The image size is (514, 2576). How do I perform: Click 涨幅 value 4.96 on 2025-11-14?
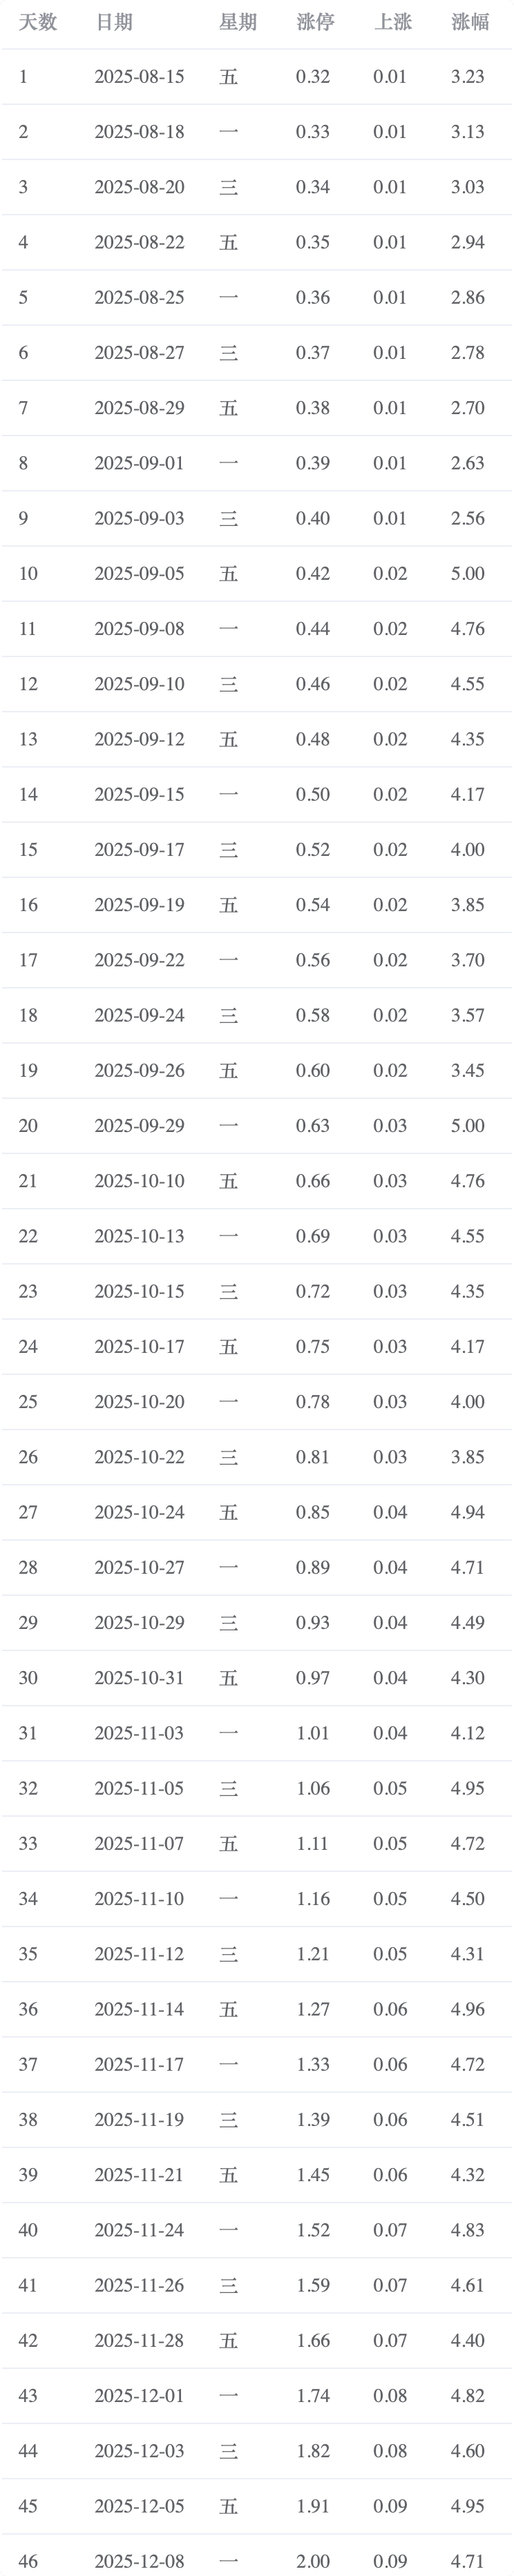pos(468,2009)
